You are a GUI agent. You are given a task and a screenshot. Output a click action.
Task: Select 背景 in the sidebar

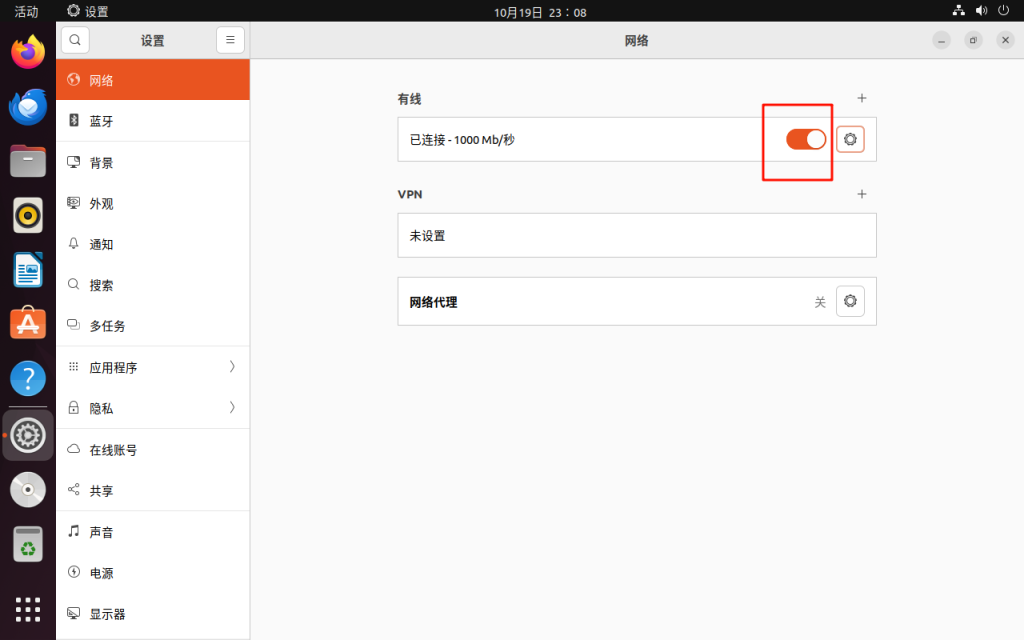152,163
